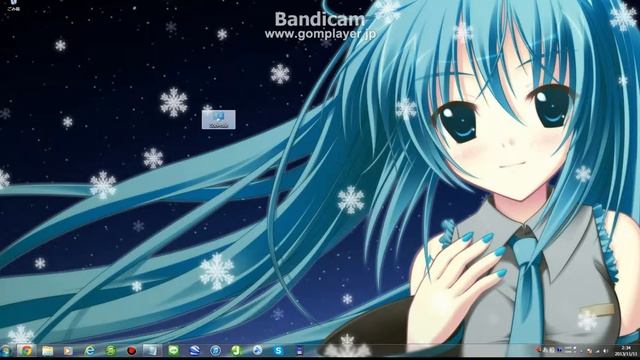The image size is (640, 360).
Task: Click the green swirl taskbar icon
Action: coord(110,351)
